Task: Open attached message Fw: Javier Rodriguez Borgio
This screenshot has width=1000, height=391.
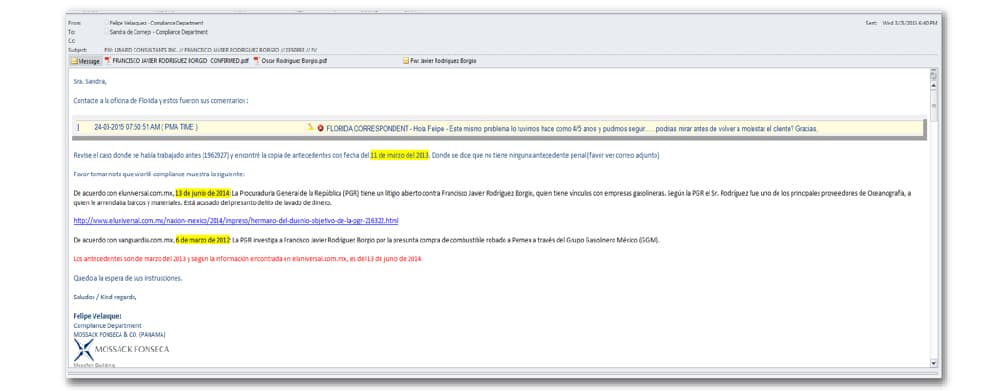Action: pyautogui.click(x=439, y=61)
